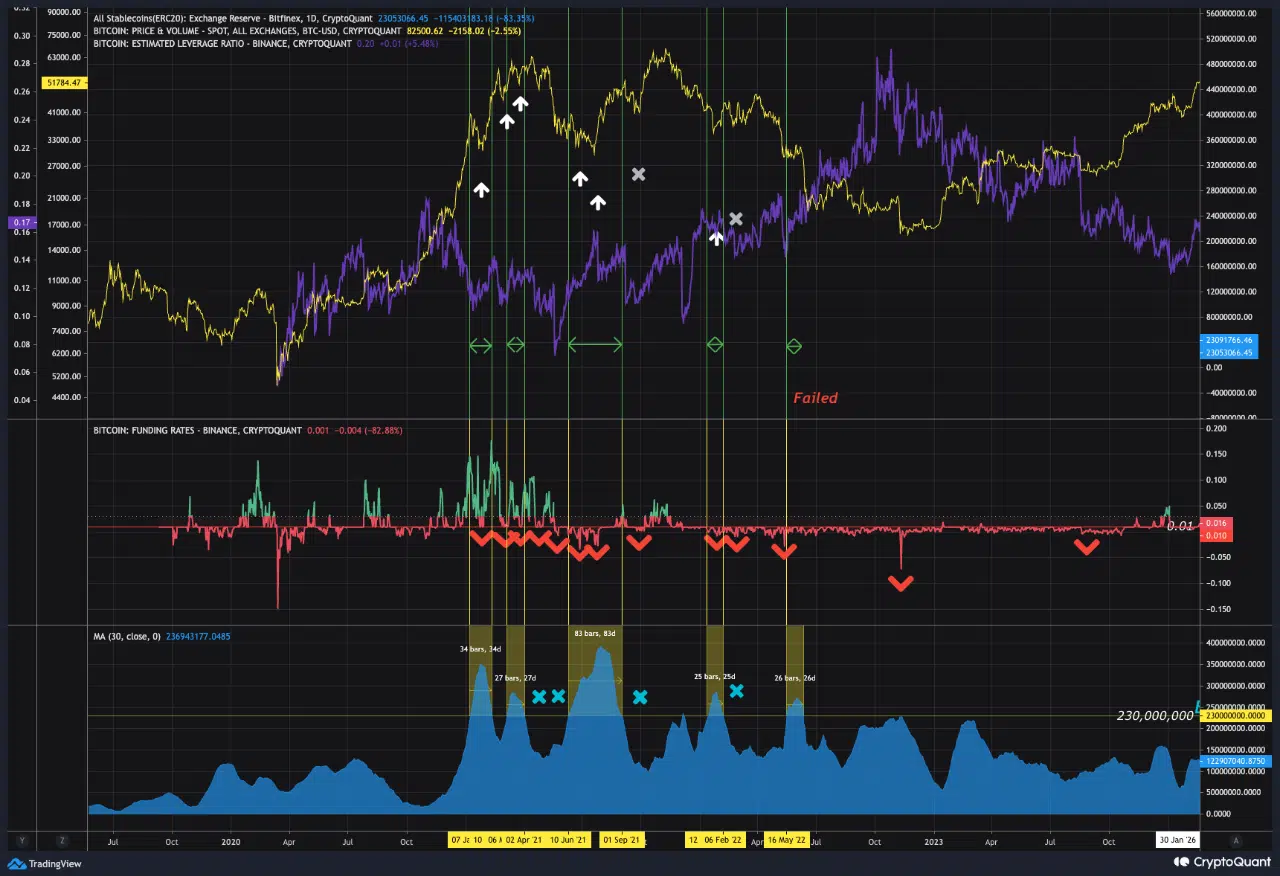The image size is (1280, 876).
Task: Click the 01 Sep '21 date marker
Action: pyautogui.click(x=621, y=840)
